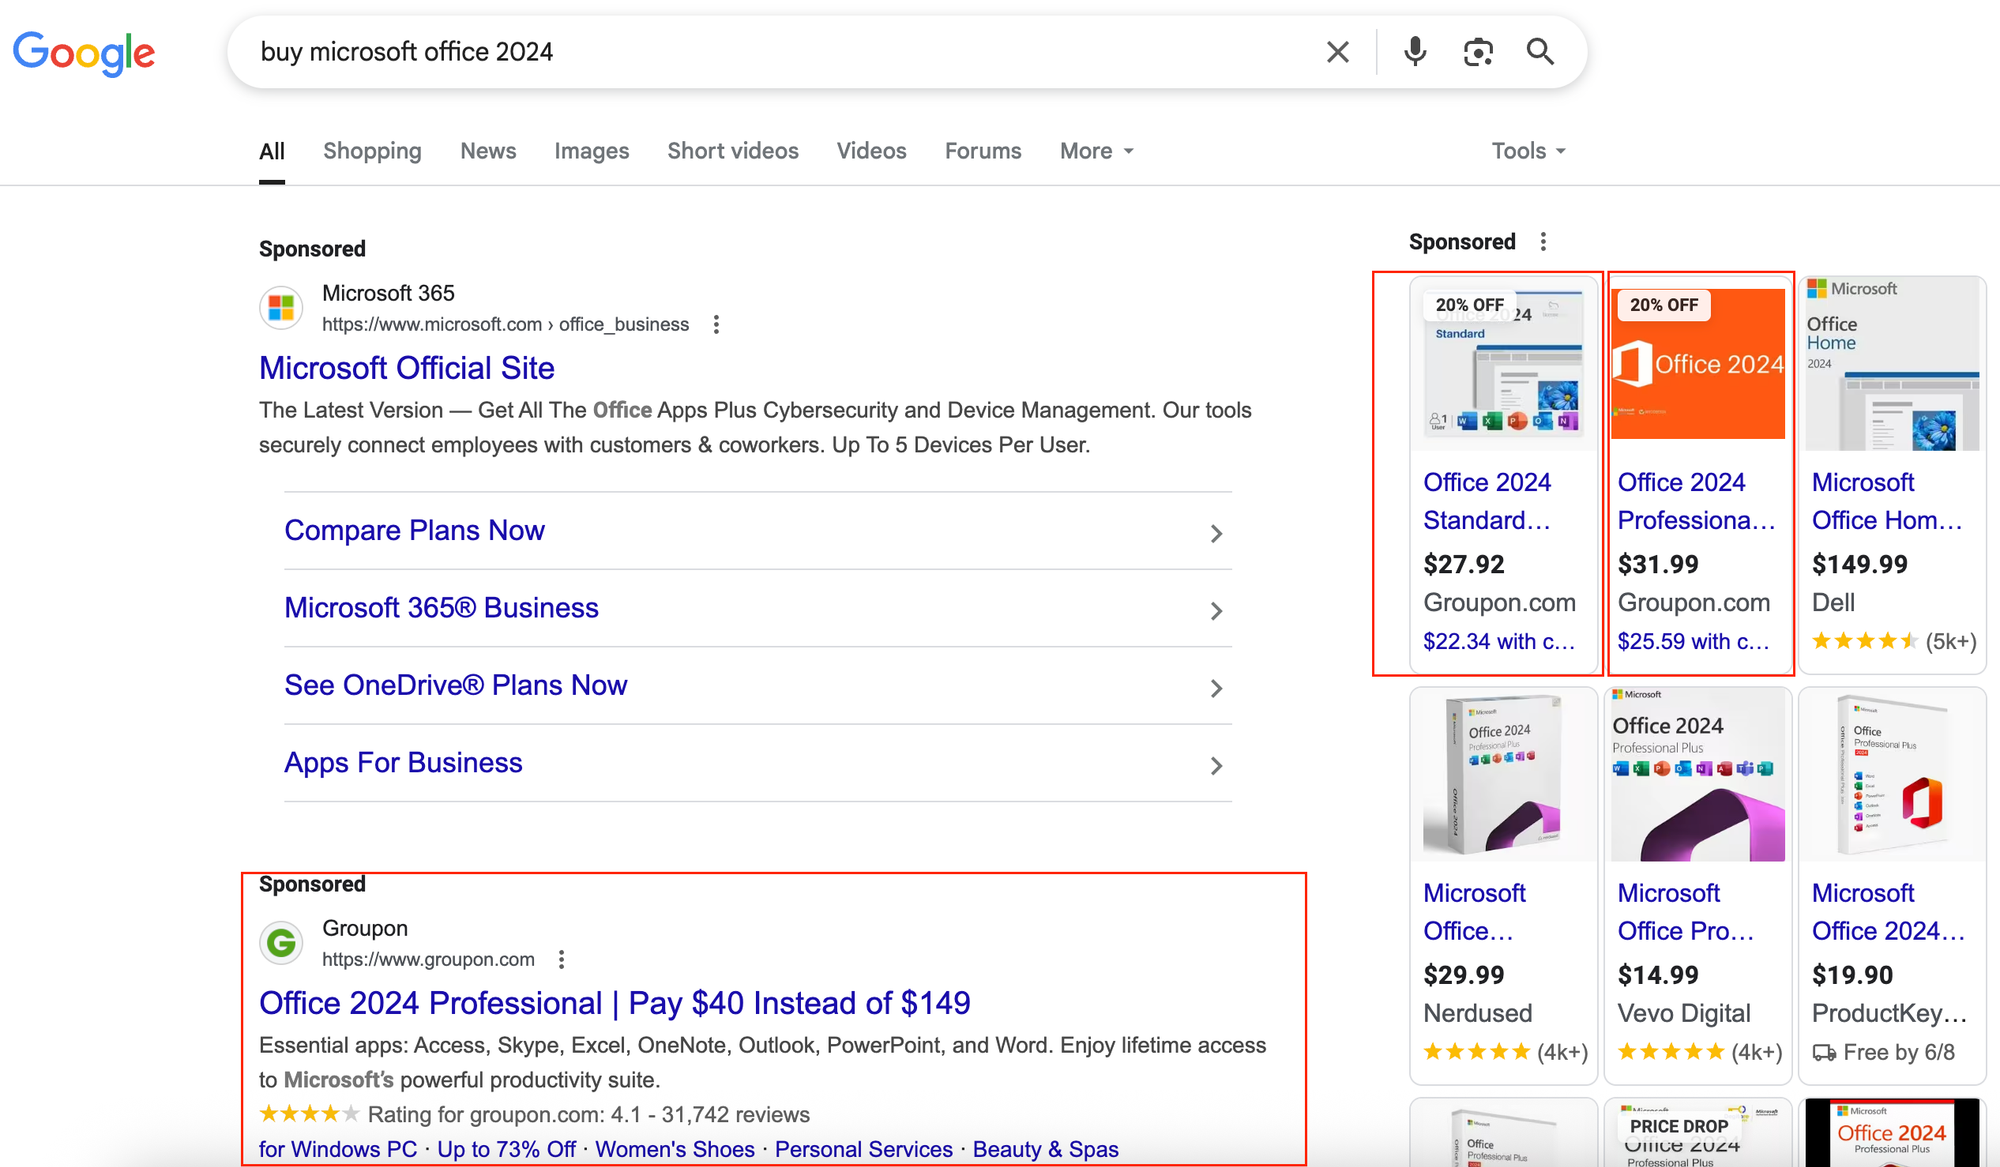Image resolution: width=2000 pixels, height=1167 pixels.
Task: Click Office 2024 Standard product image
Action: pos(1503,364)
